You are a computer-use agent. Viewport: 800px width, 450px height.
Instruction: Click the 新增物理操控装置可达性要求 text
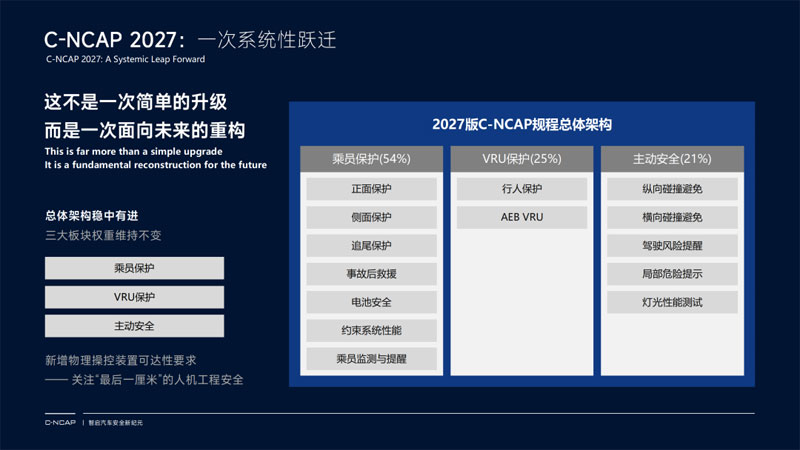click(x=121, y=360)
